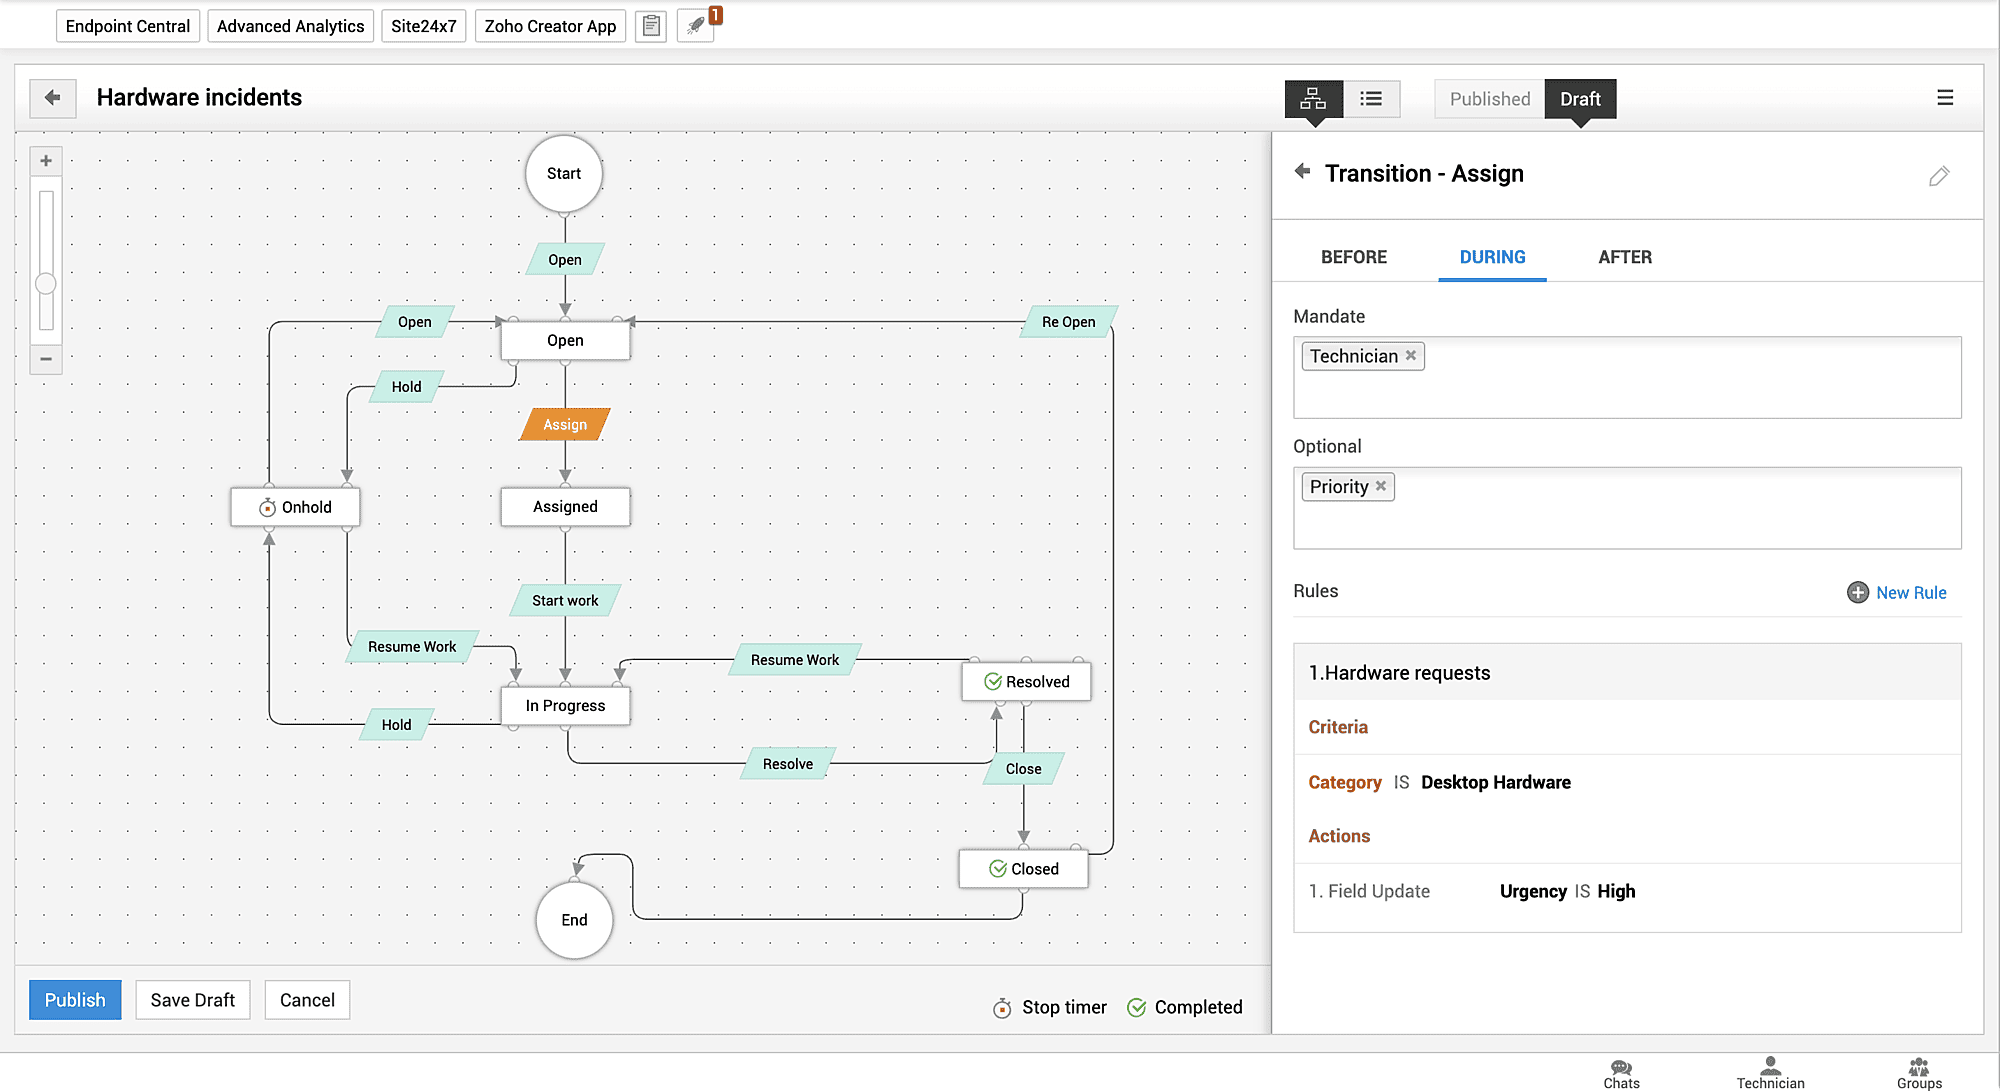Click the plus icon next to New Rule
This screenshot has width=2000, height=1091.
pos(1858,592)
